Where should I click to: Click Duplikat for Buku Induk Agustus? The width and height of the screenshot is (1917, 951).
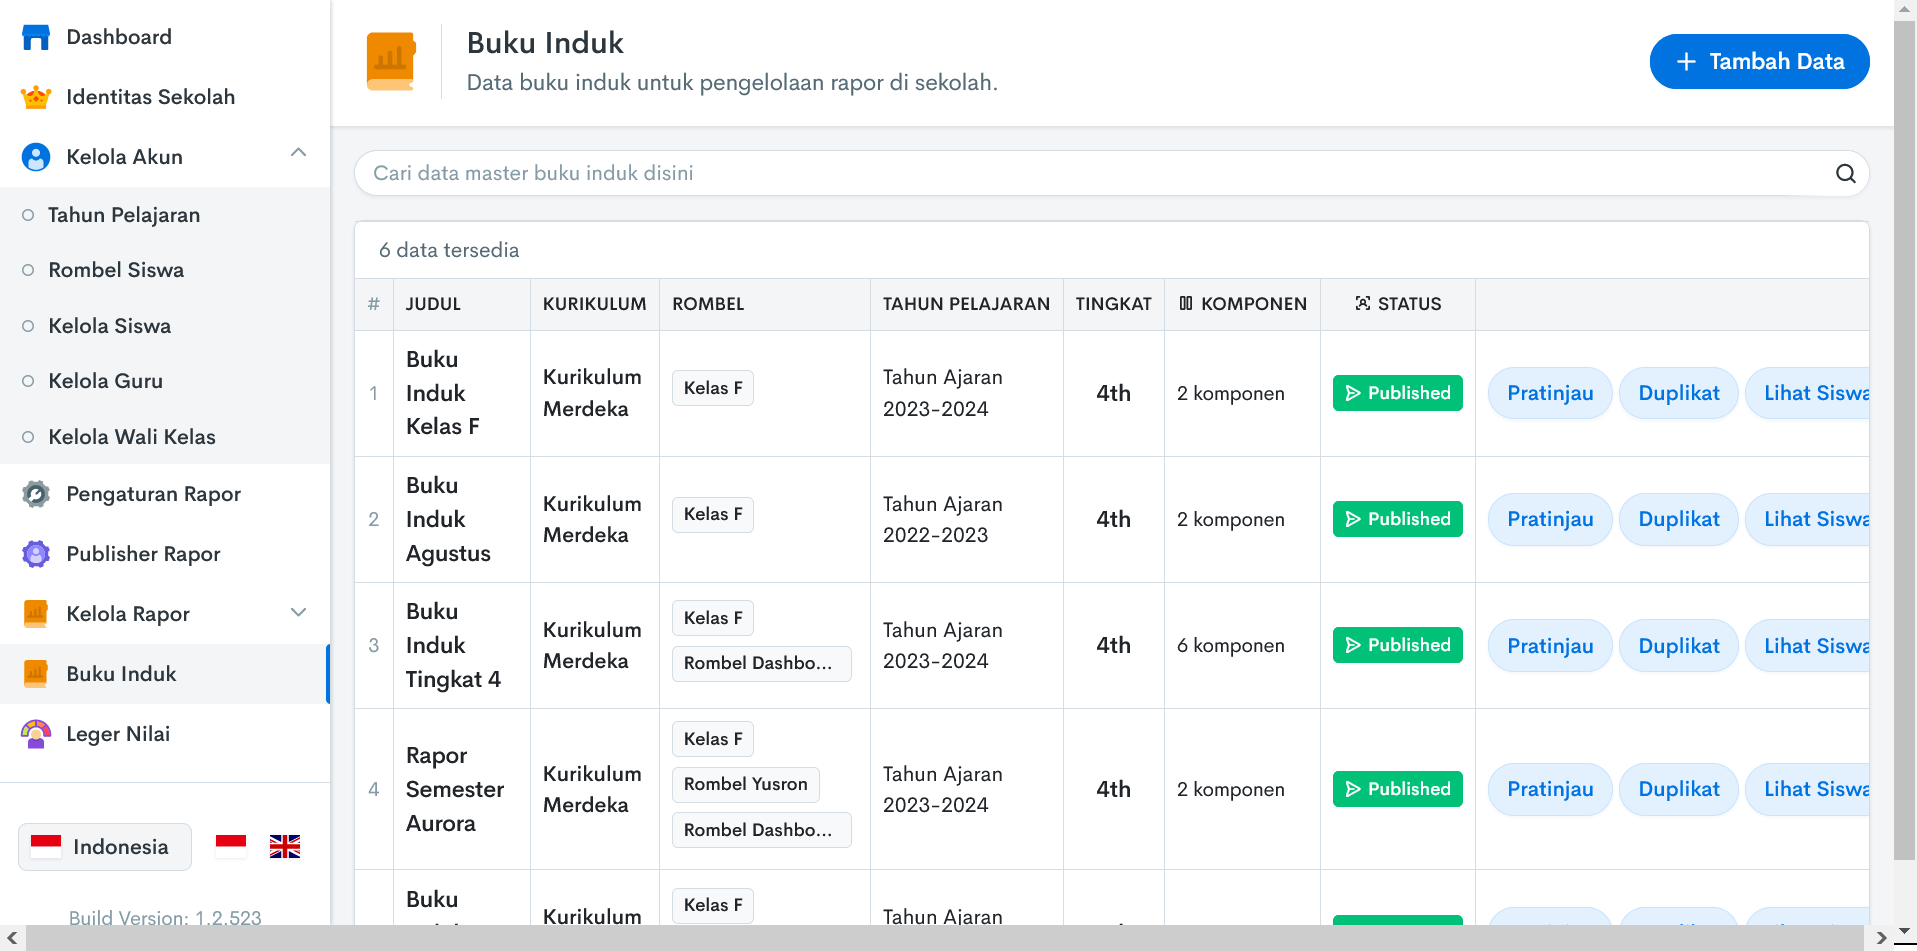coord(1678,519)
